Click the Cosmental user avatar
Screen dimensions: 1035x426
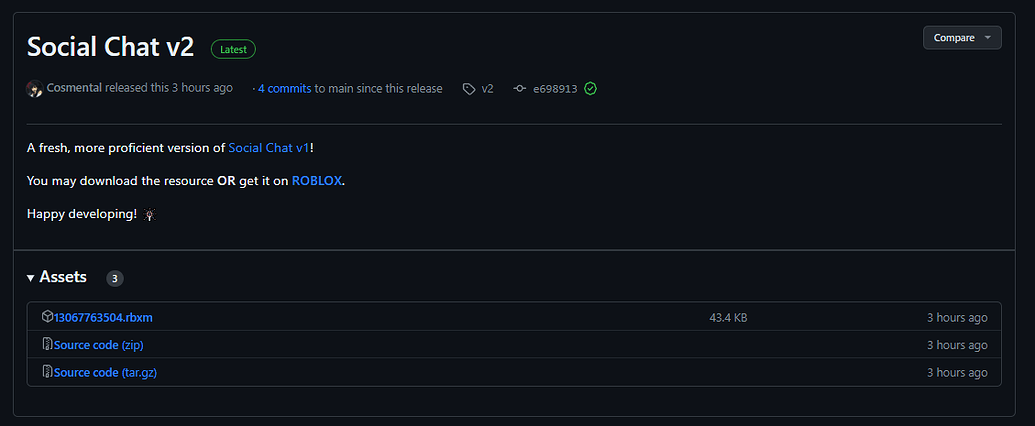pos(35,88)
